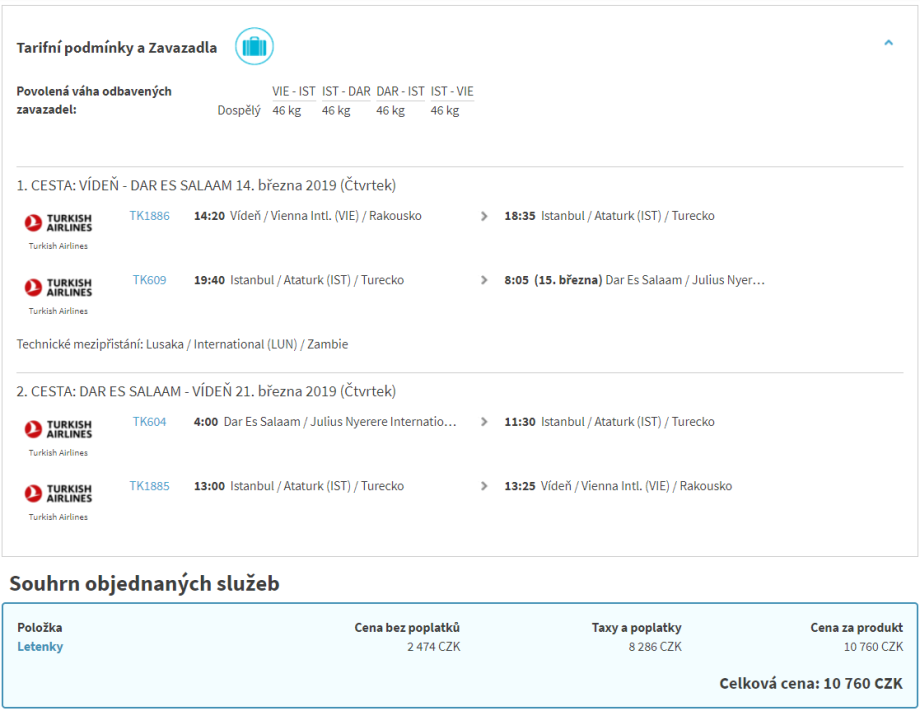This screenshot has height=711, width=920.
Task: Collapse the Tarifní podmínky a Zavazadla section
Action: pos(888,43)
